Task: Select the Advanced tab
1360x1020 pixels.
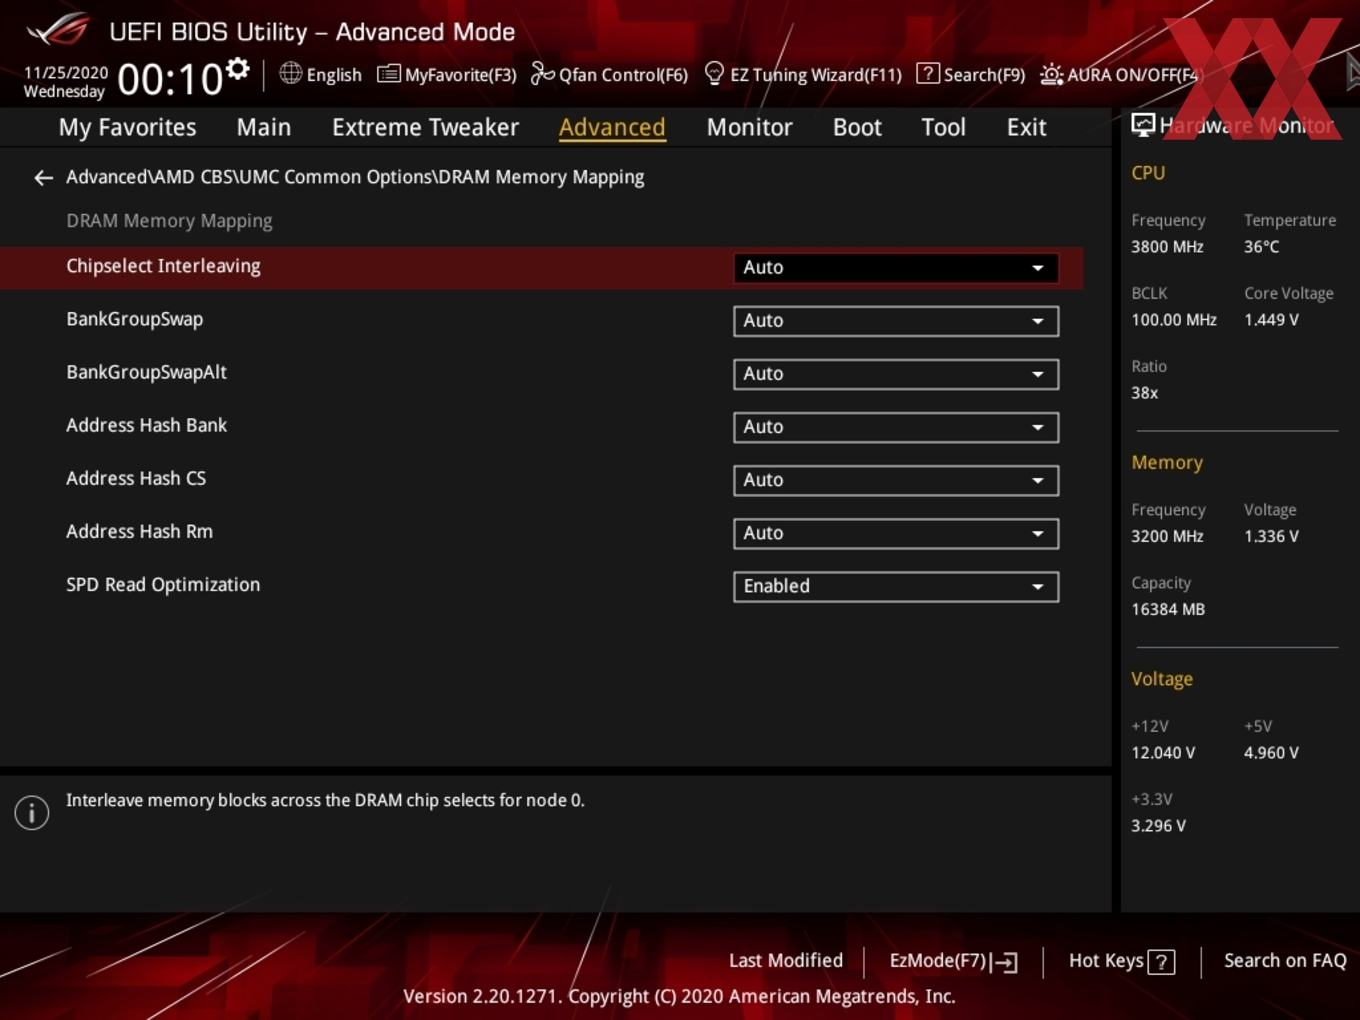Action: click(x=612, y=127)
